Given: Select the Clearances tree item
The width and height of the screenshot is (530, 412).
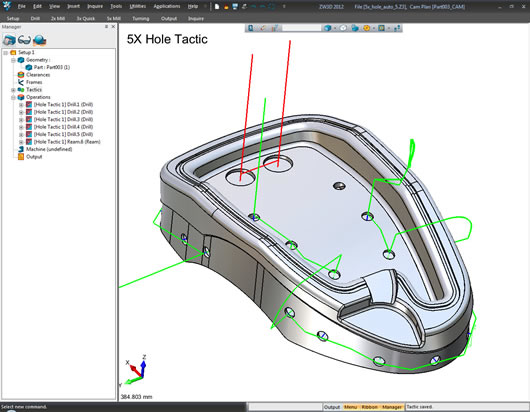Looking at the screenshot, I should pyautogui.click(x=38, y=75).
